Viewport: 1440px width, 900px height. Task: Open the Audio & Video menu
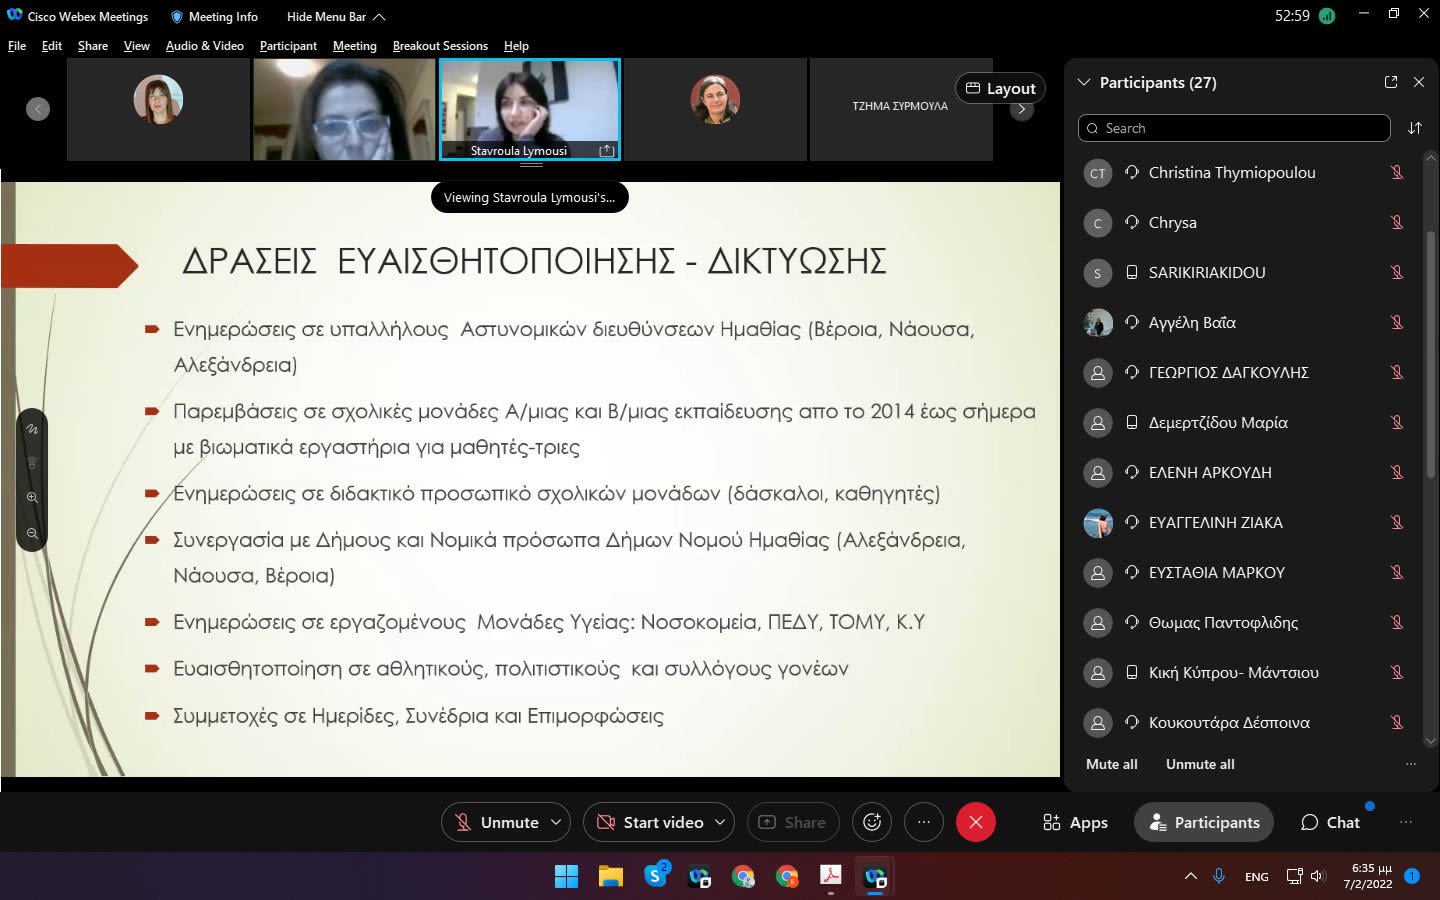(205, 46)
